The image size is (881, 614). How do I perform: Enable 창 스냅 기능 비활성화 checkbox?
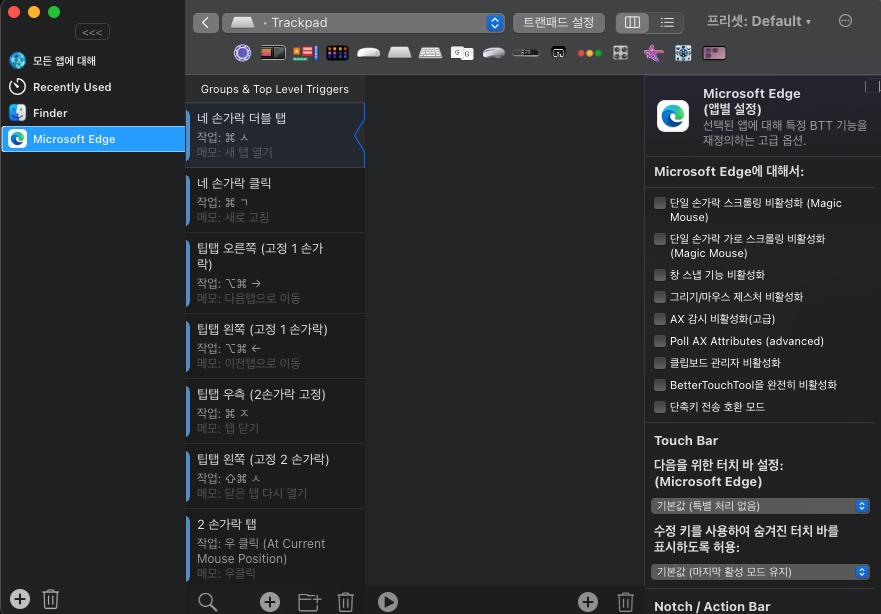[x=660, y=275]
